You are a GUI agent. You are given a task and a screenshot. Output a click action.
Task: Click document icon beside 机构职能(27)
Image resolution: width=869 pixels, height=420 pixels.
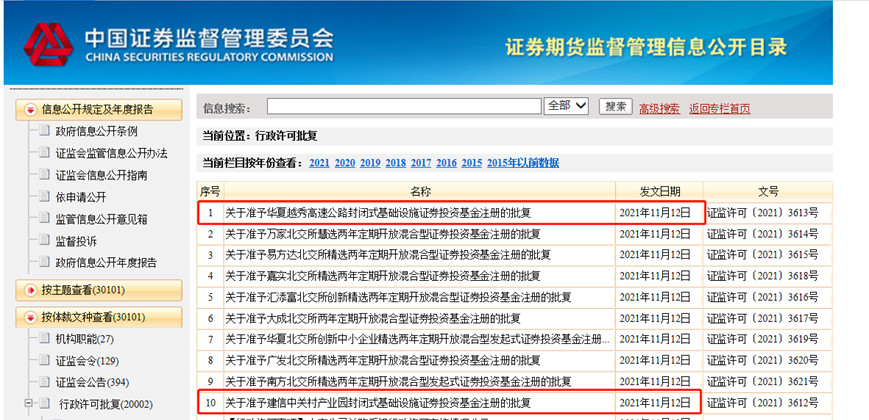point(43,339)
